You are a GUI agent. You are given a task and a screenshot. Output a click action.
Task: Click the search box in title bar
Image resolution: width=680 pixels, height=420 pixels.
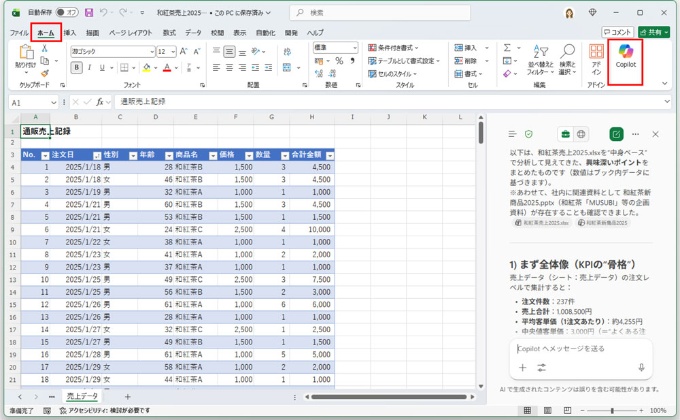point(380,13)
